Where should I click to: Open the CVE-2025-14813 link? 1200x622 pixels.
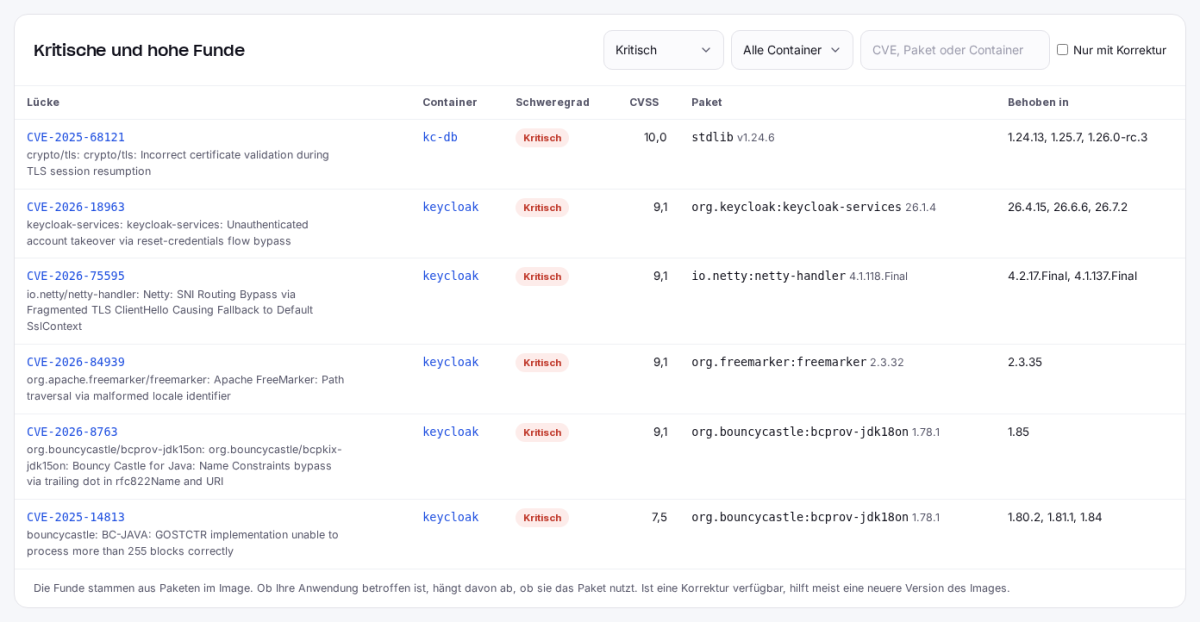pos(76,517)
